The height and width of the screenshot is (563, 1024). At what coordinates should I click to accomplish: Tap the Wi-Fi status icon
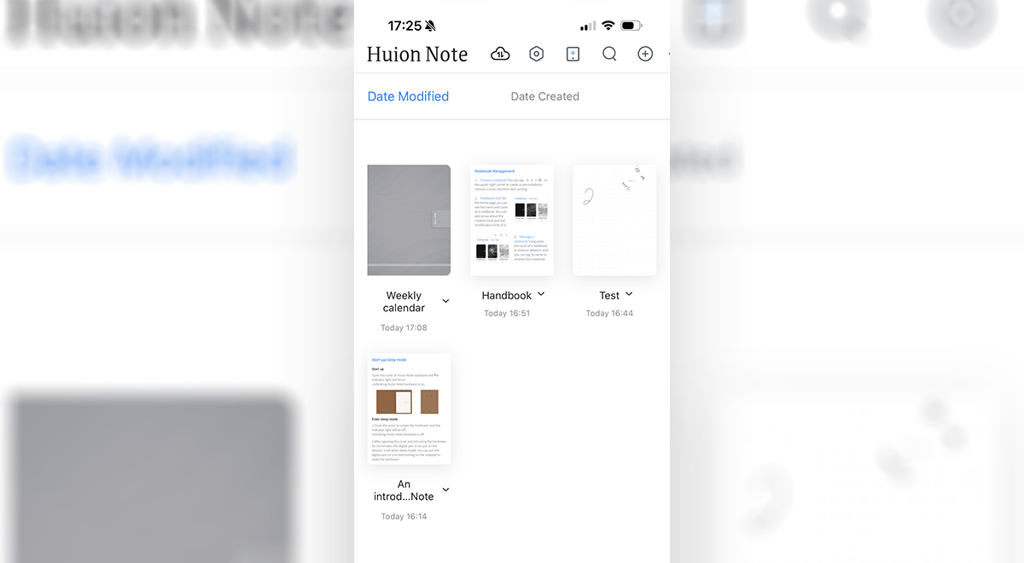coord(608,25)
